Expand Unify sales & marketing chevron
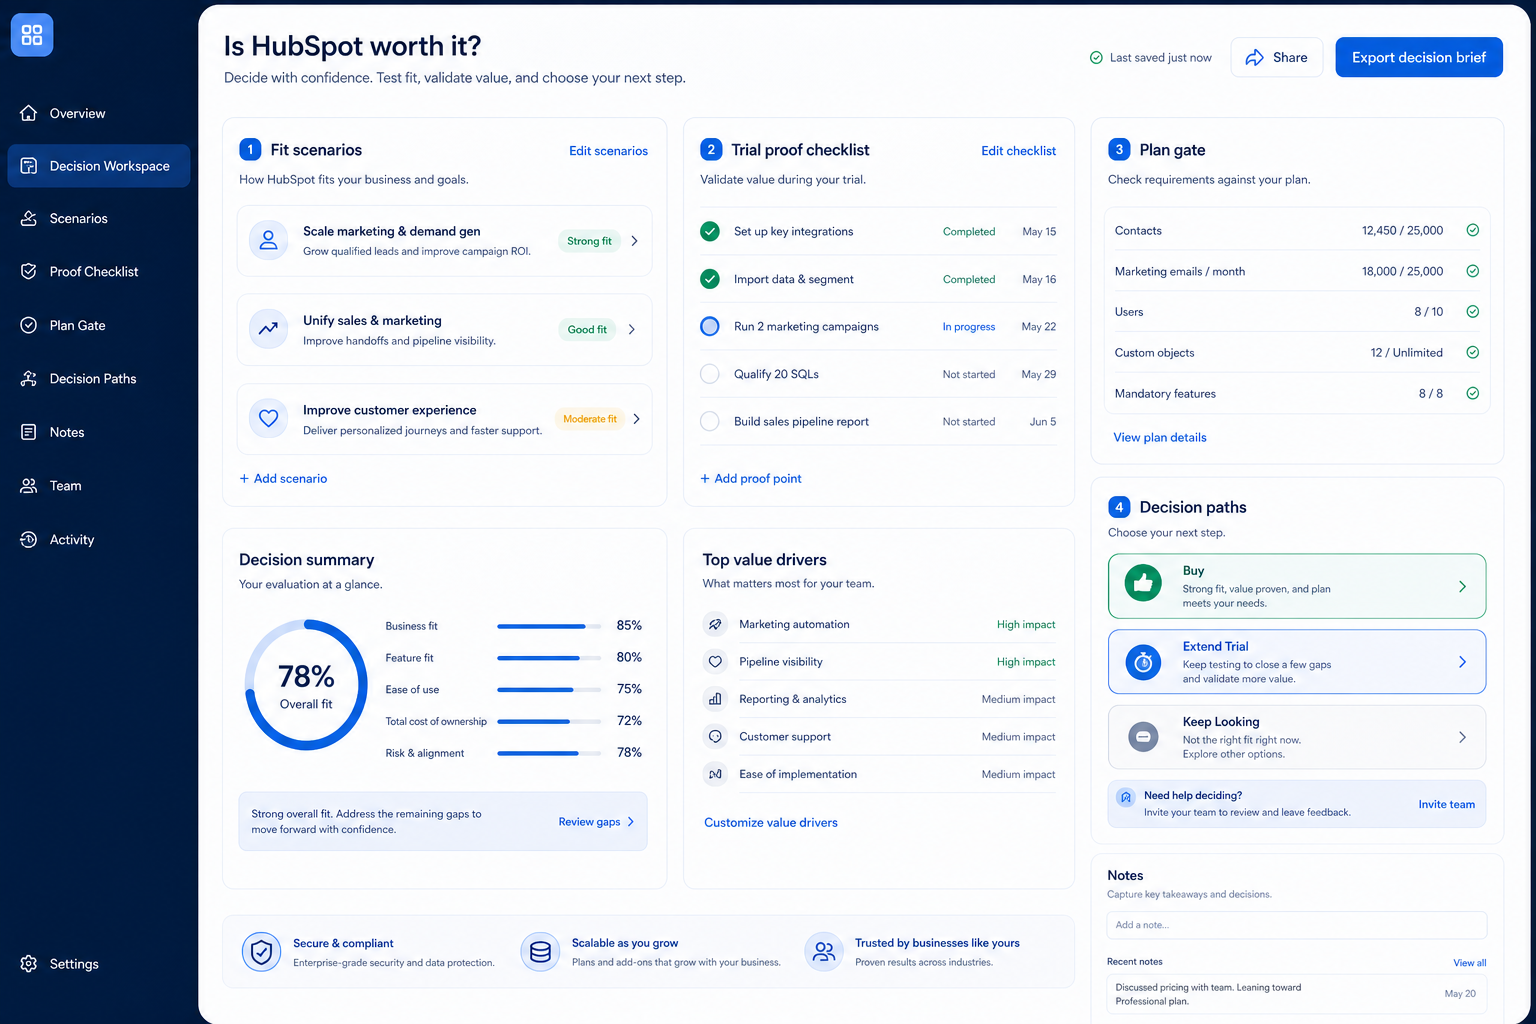 coord(632,329)
